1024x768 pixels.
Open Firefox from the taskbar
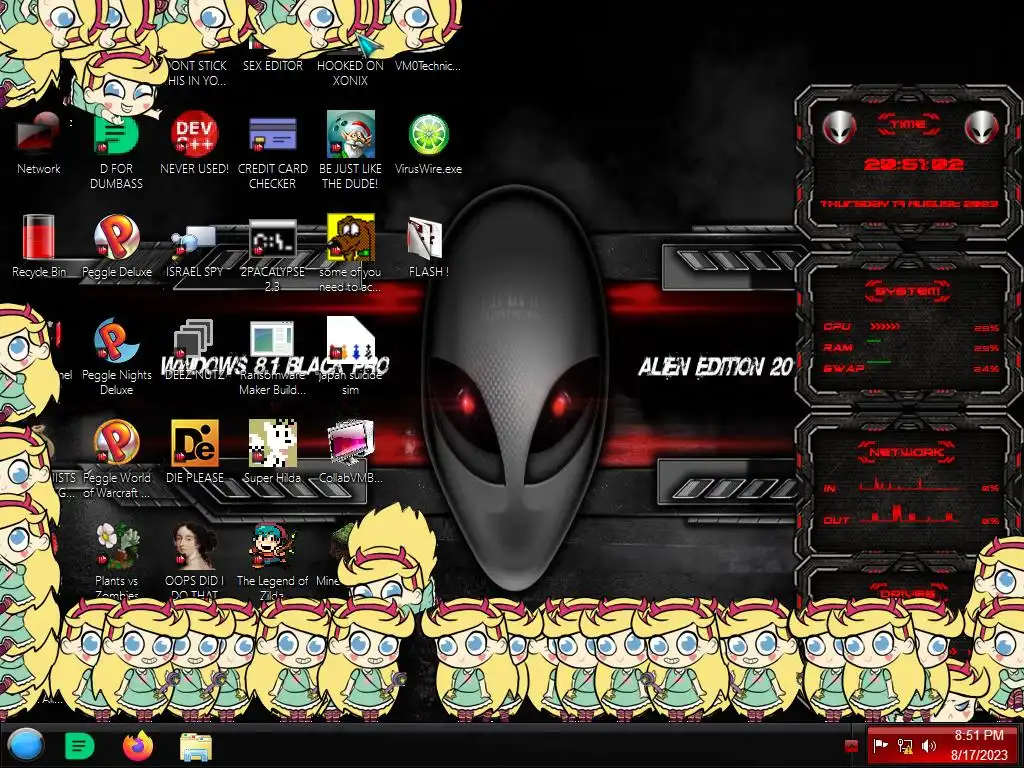137,746
